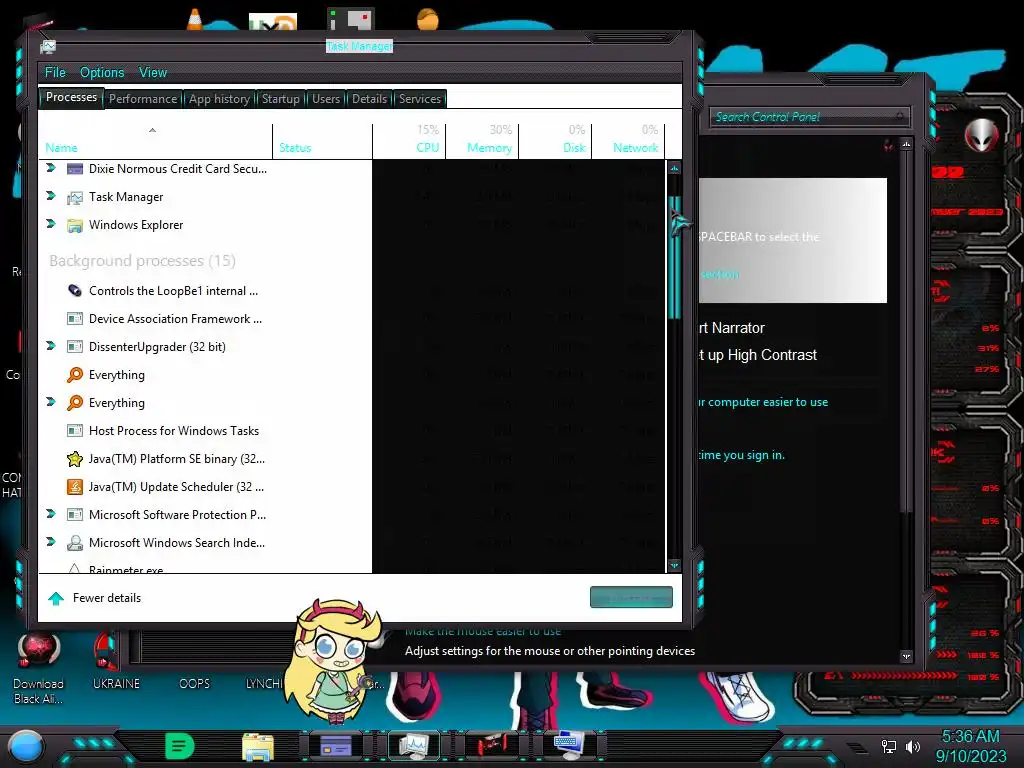This screenshot has height=768, width=1024.
Task: Switch to the App history tab
Action: (219, 99)
